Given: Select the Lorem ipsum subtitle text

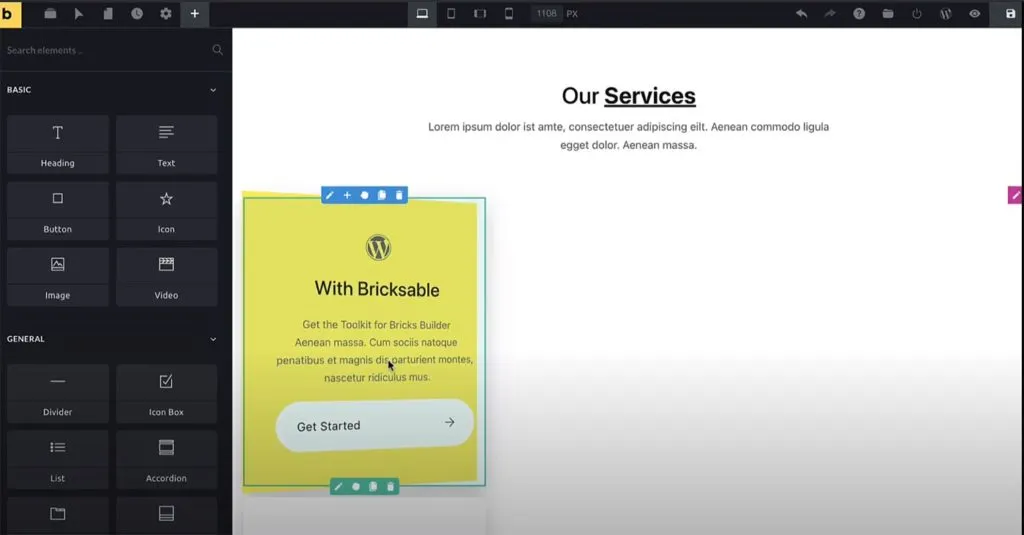Looking at the screenshot, I should 628,136.
